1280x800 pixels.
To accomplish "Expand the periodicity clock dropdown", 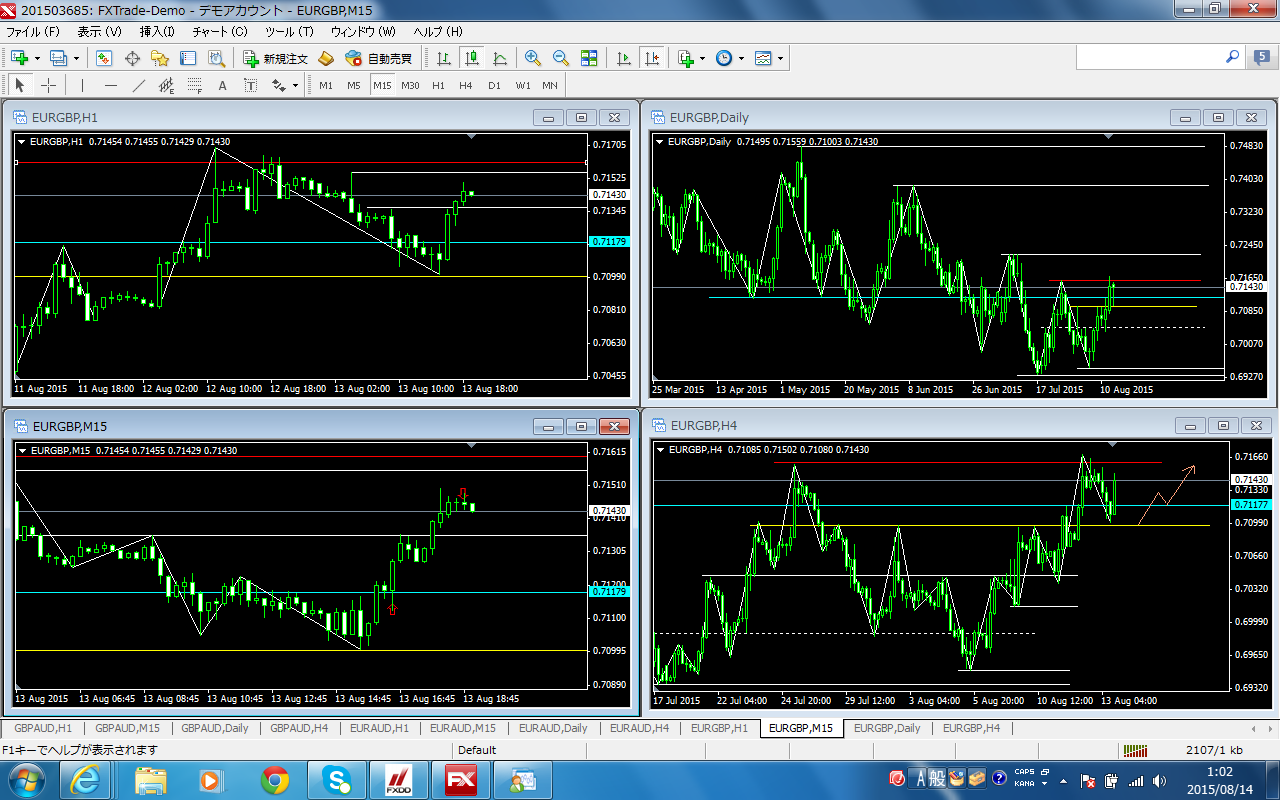I will (741, 58).
